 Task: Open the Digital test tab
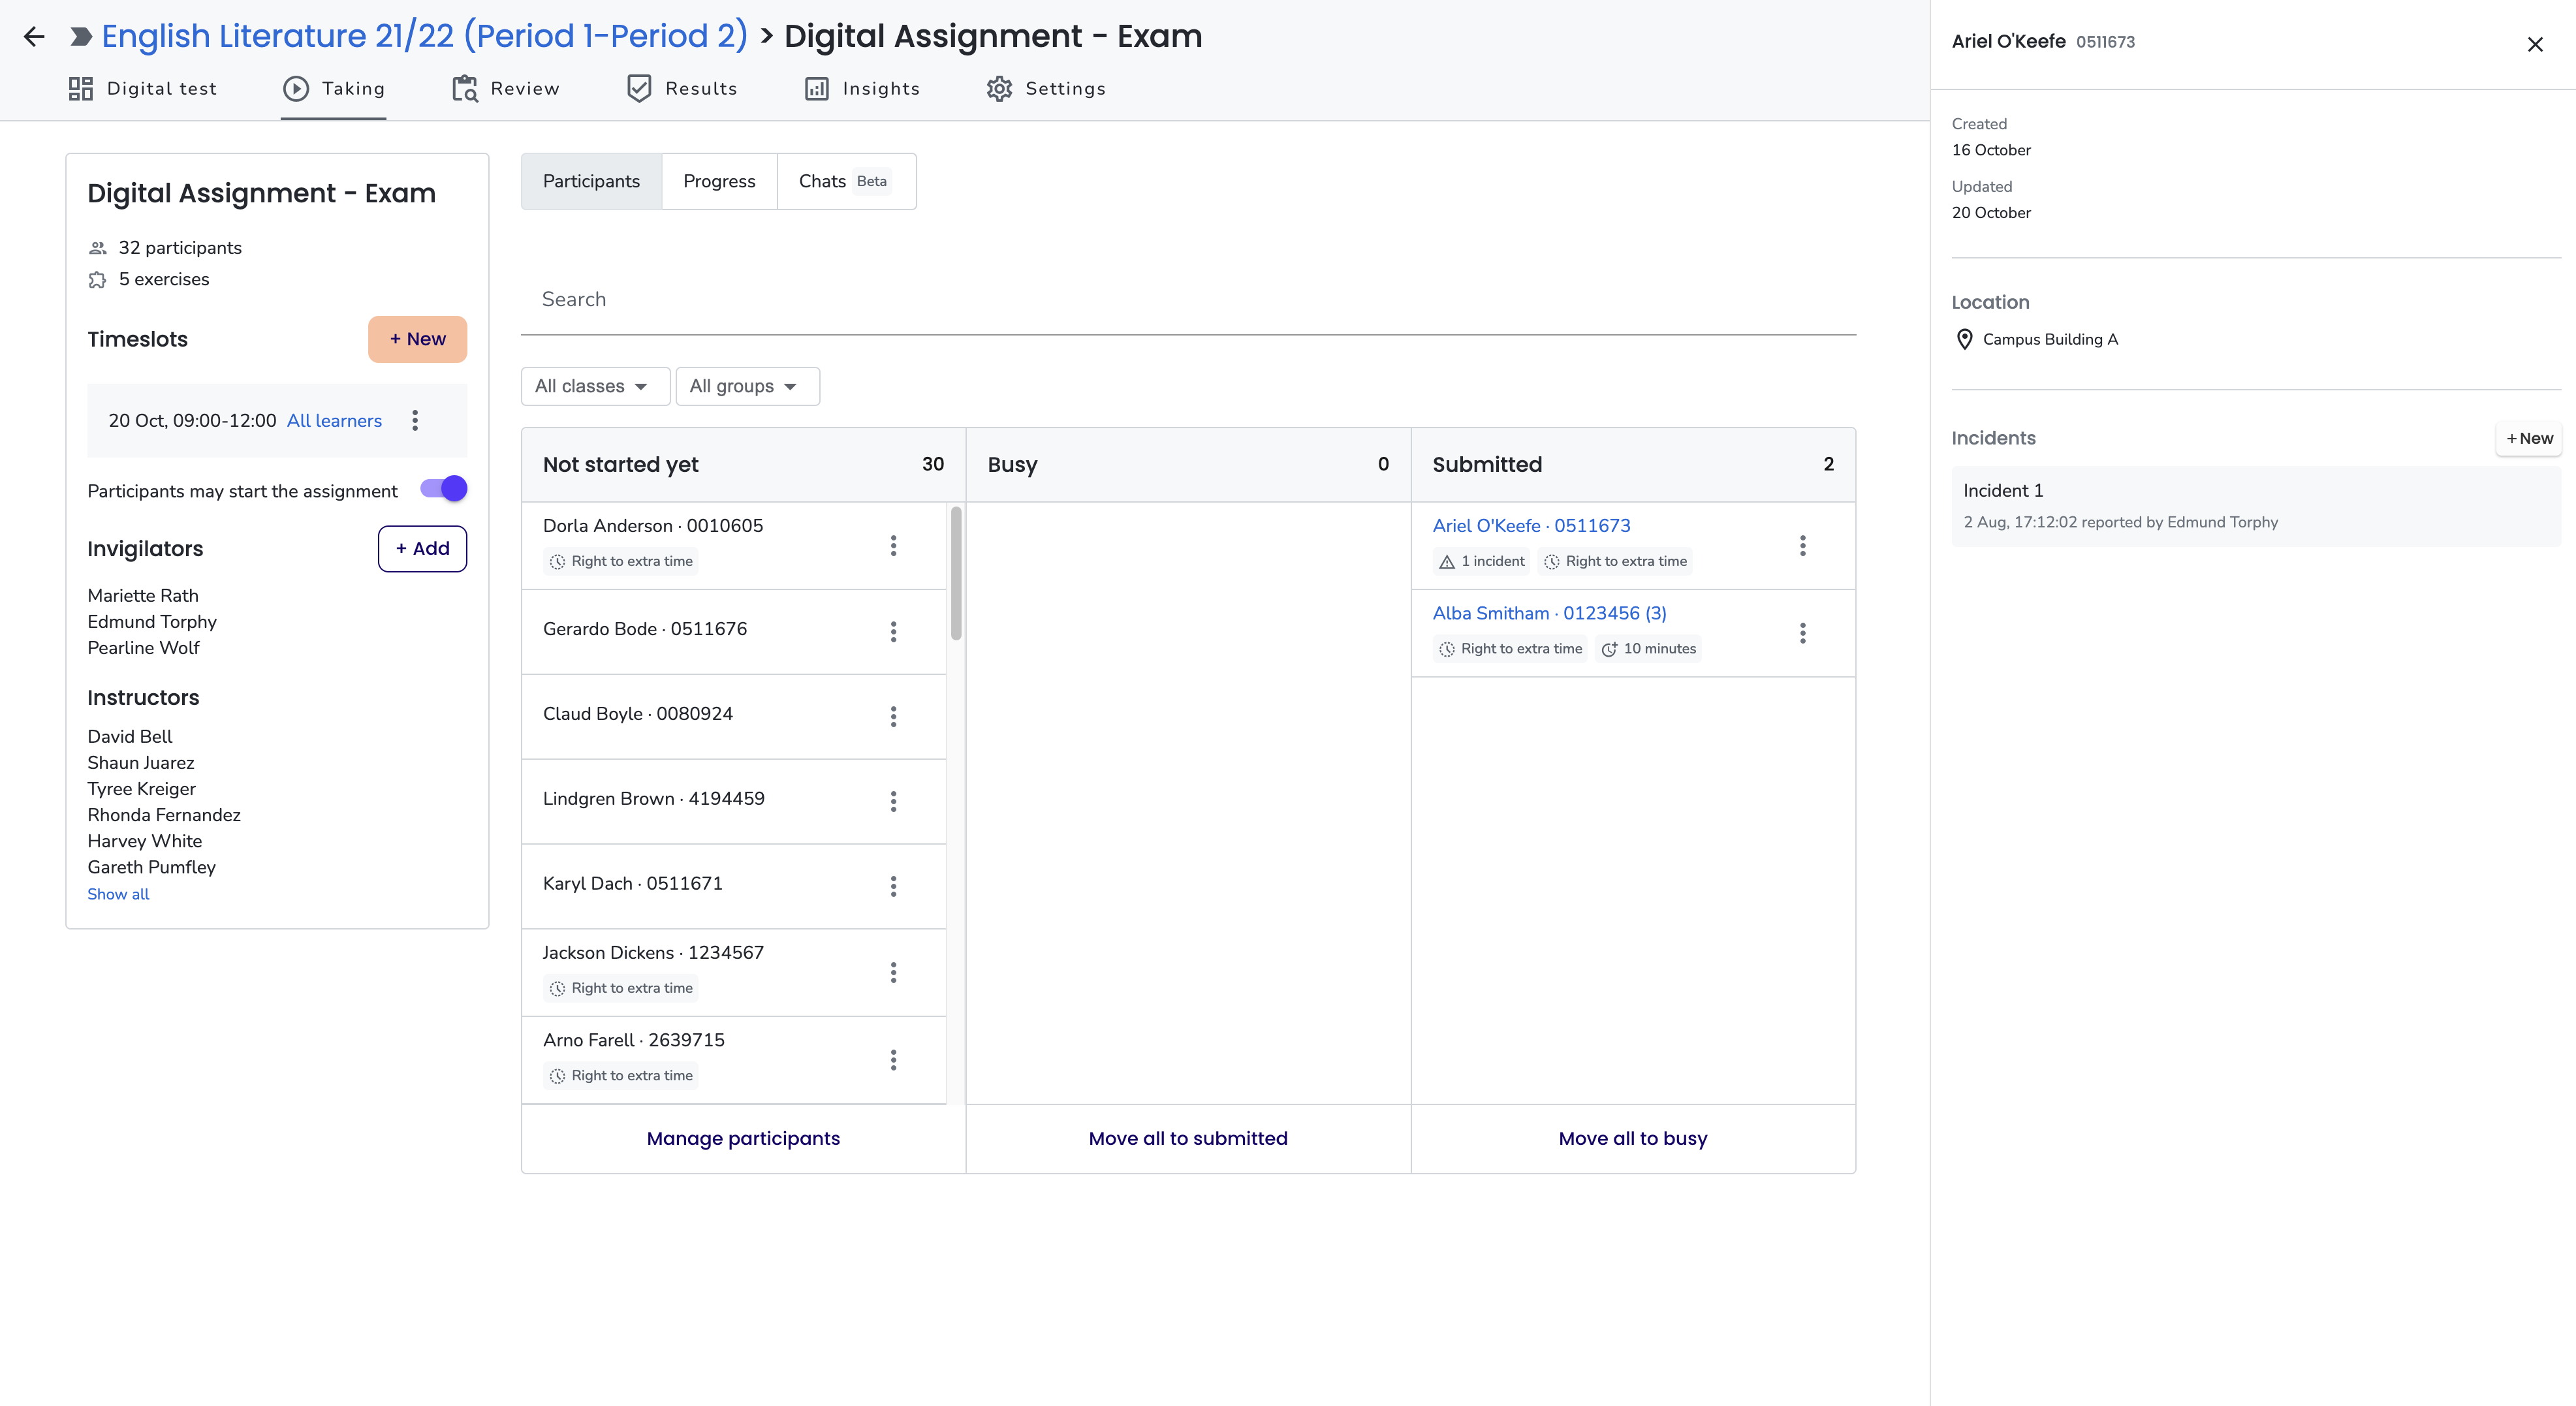pos(142,89)
